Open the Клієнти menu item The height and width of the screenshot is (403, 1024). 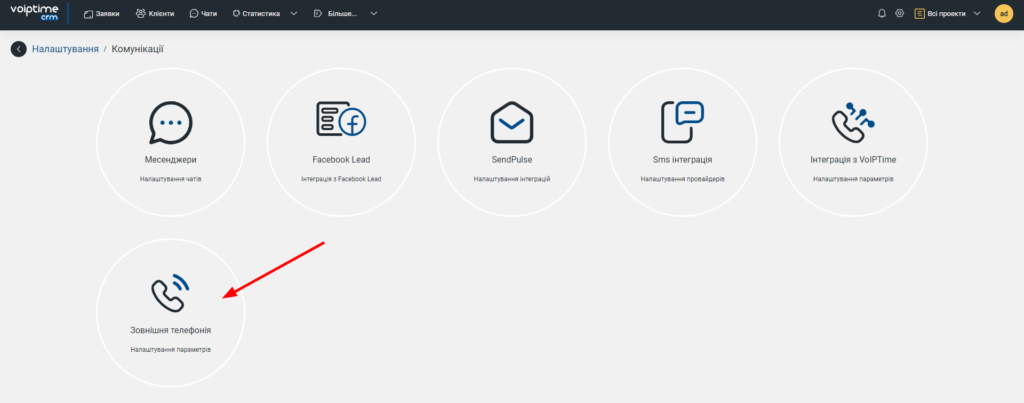(x=154, y=14)
